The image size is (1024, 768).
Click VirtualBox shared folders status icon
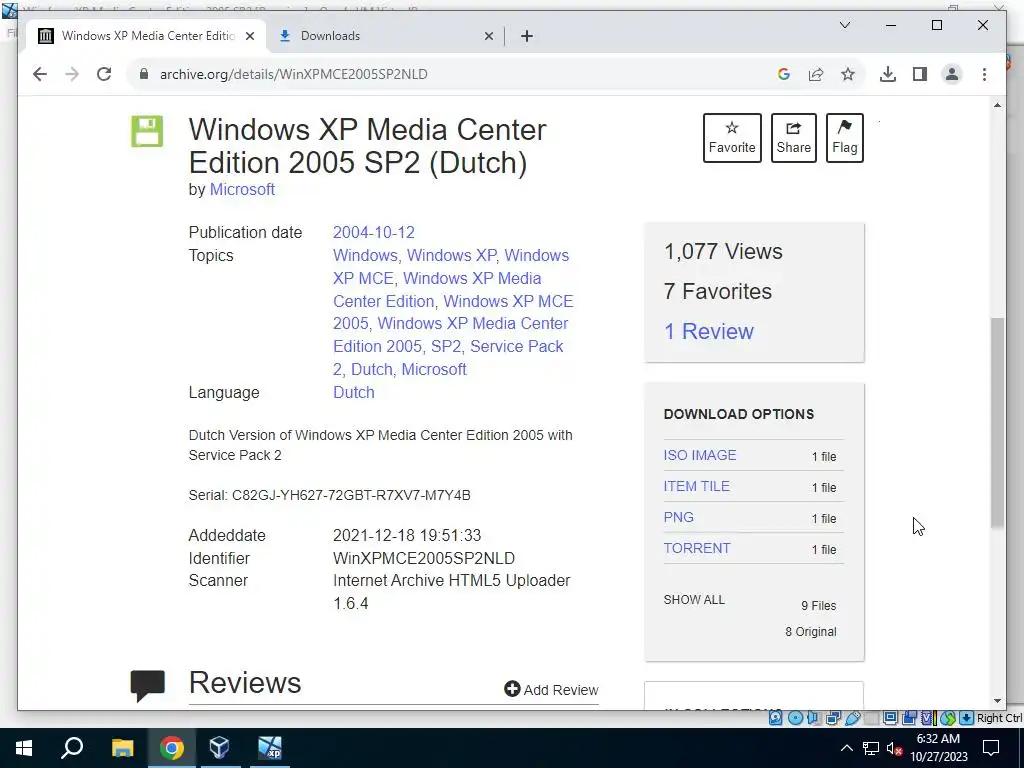coord(871,718)
